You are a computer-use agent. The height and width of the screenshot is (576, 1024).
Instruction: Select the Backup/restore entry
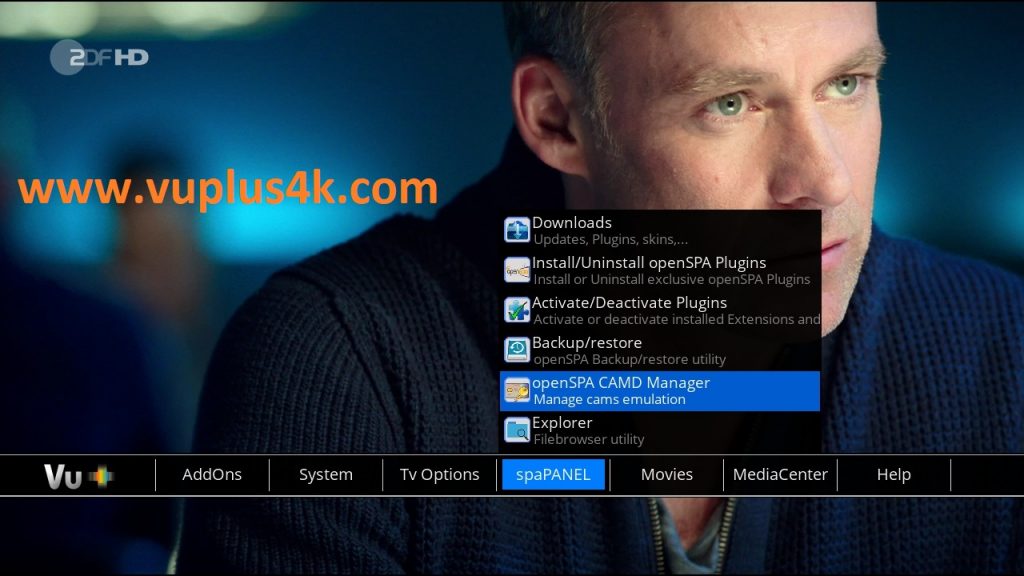tap(660, 350)
